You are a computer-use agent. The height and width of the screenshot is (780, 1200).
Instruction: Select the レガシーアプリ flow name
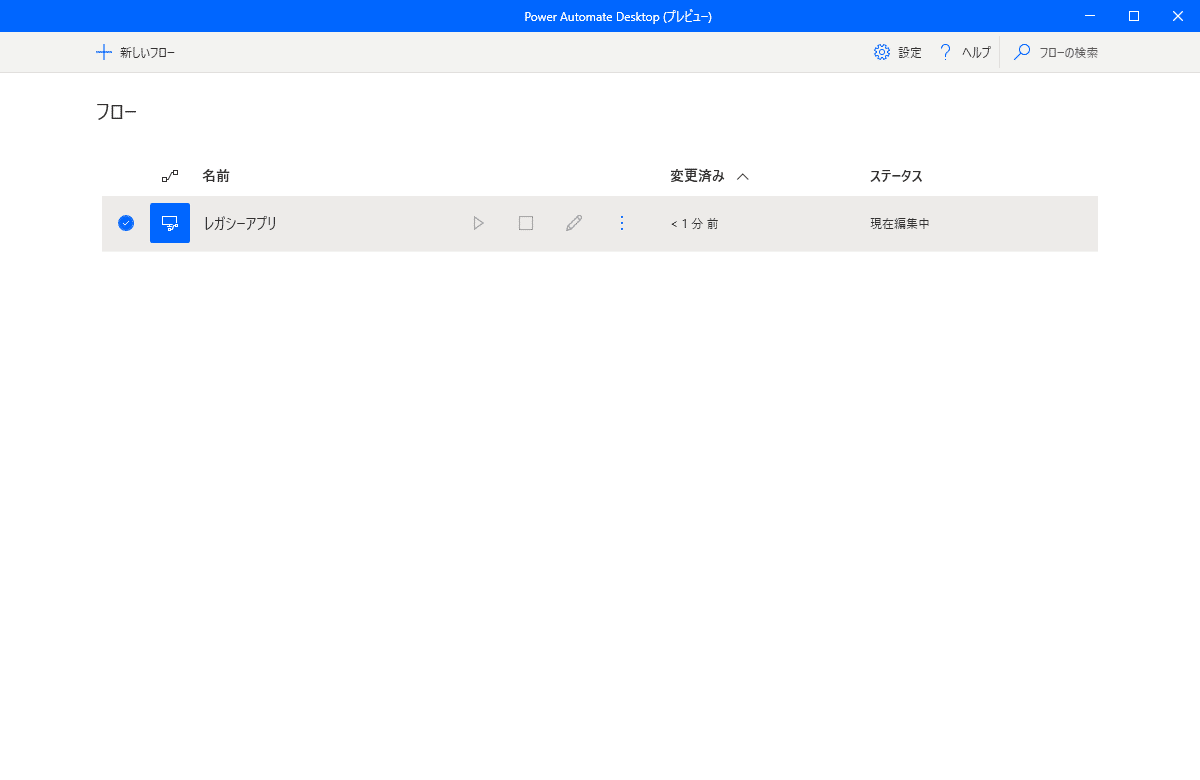[240, 223]
